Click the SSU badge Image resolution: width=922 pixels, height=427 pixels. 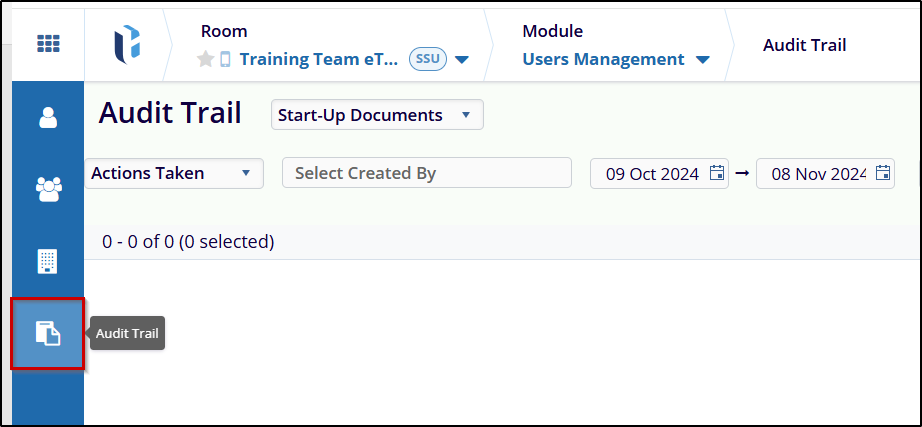(x=428, y=59)
